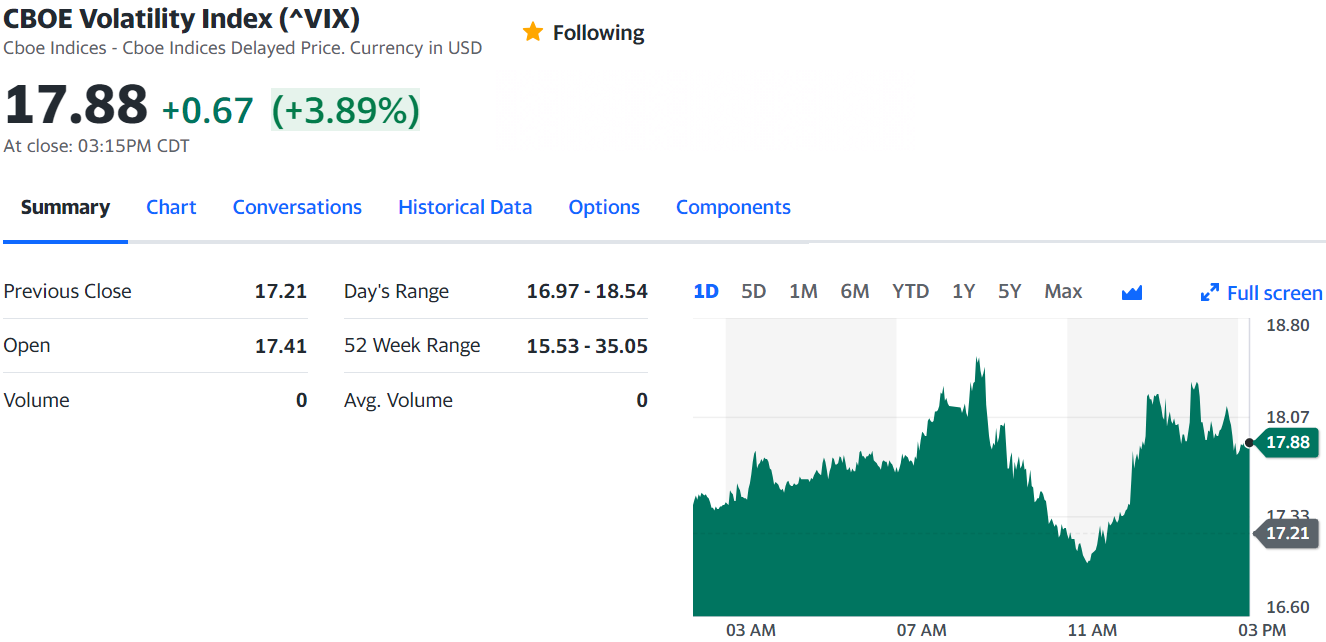Screen dimensions: 1326x642
Task: Select the 6M chart range
Action: point(855,291)
